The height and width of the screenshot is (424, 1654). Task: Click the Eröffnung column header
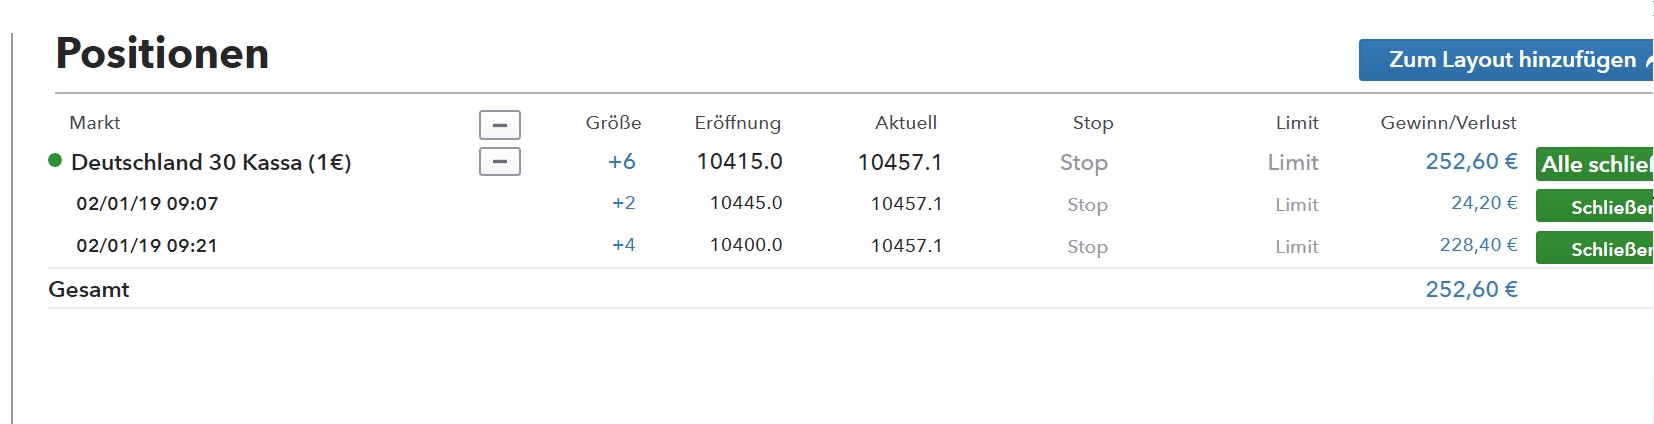pyautogui.click(x=737, y=123)
